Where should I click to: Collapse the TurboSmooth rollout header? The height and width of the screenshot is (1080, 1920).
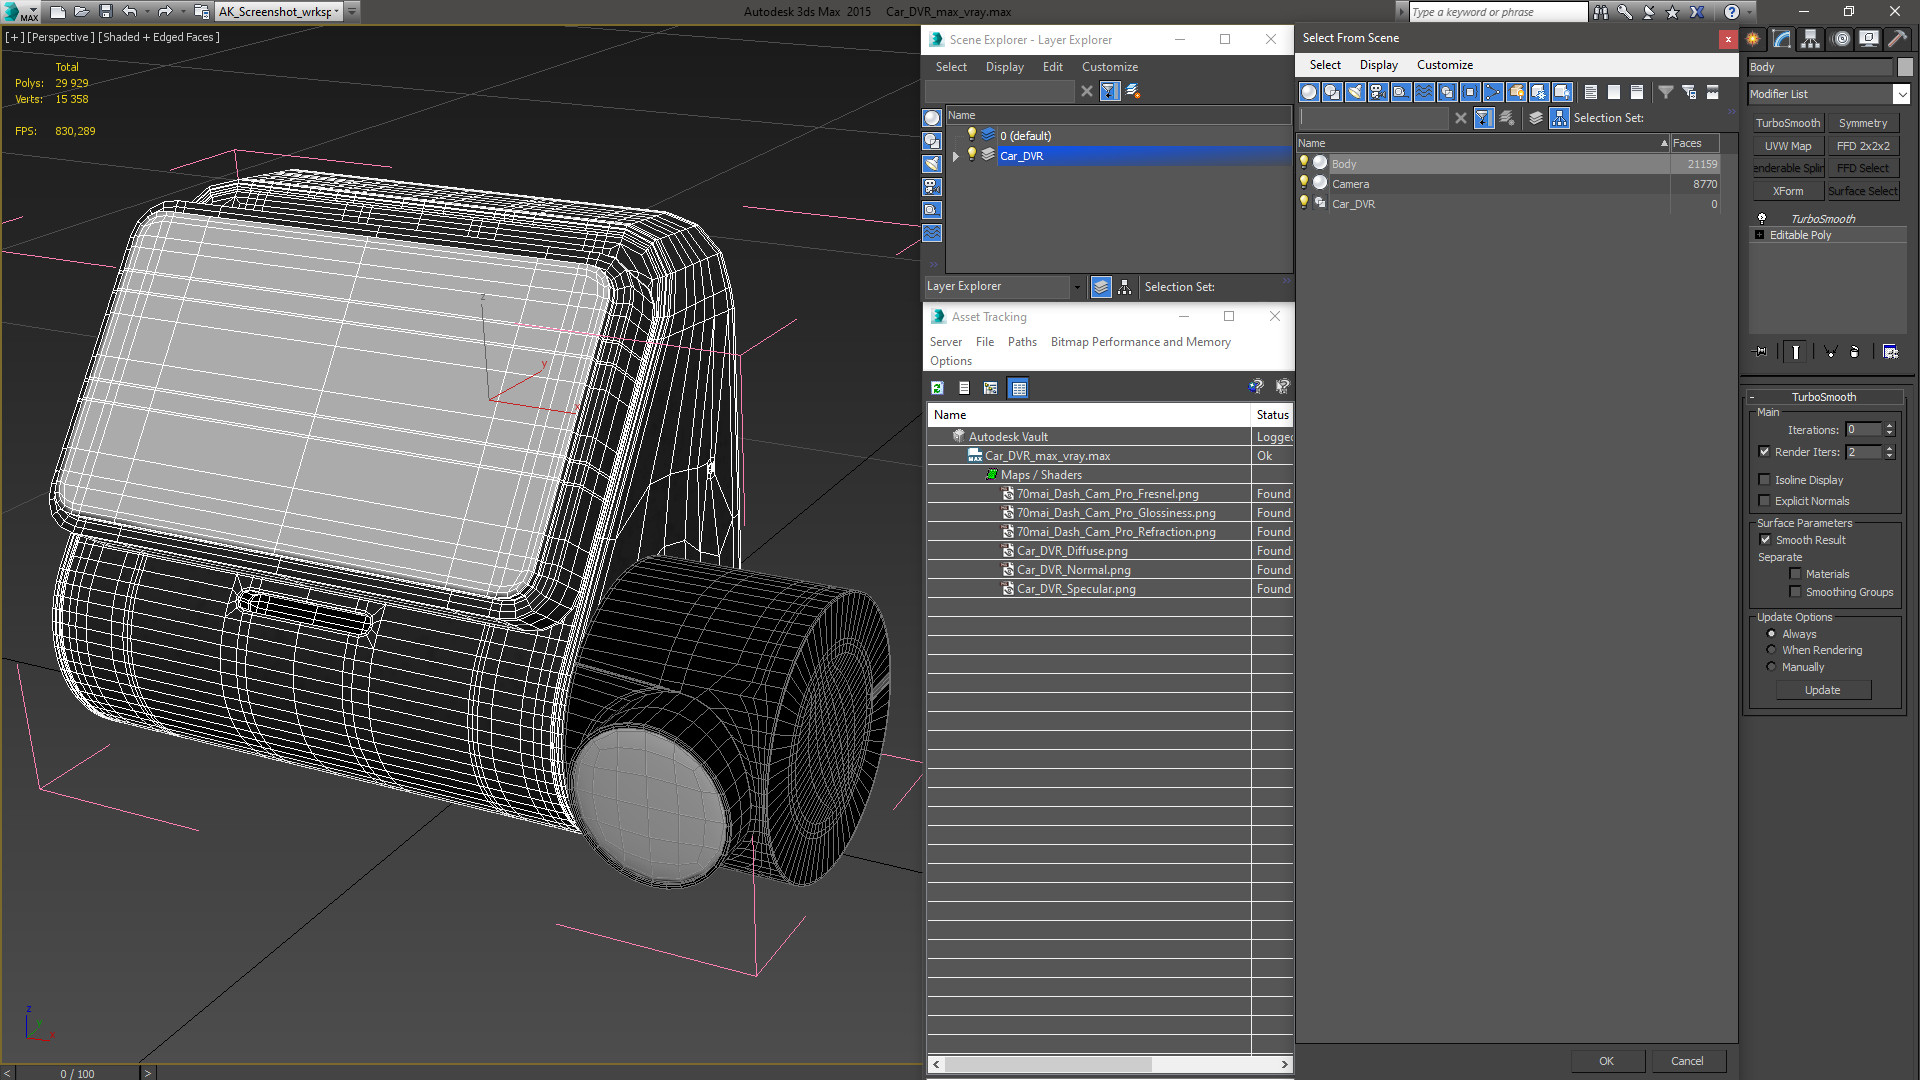[x=1825, y=397]
